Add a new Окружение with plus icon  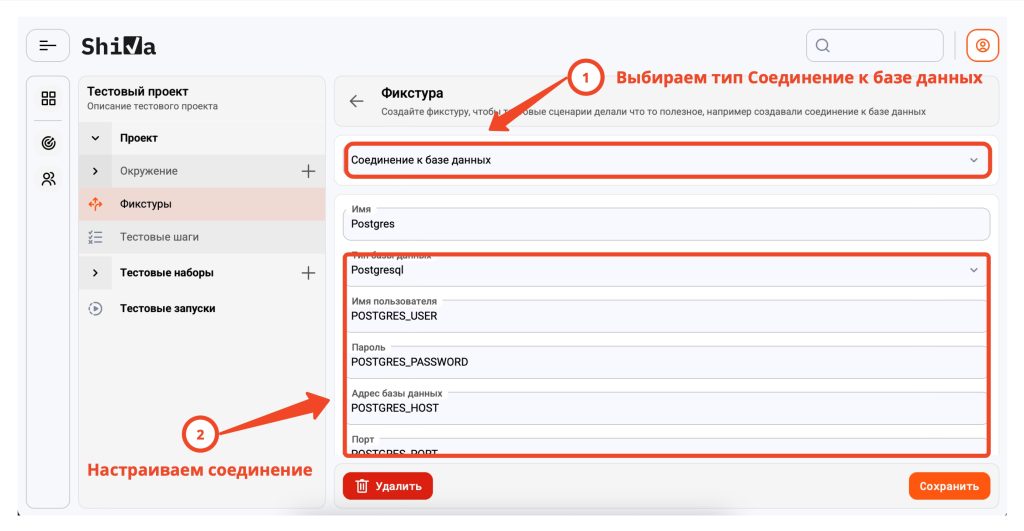click(308, 171)
